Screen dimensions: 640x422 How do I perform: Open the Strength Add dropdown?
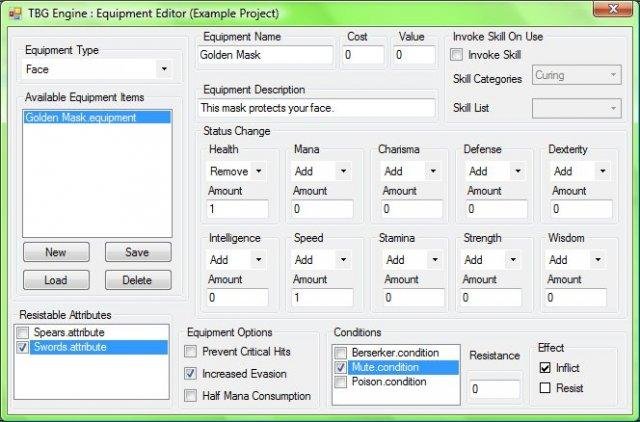coord(491,260)
